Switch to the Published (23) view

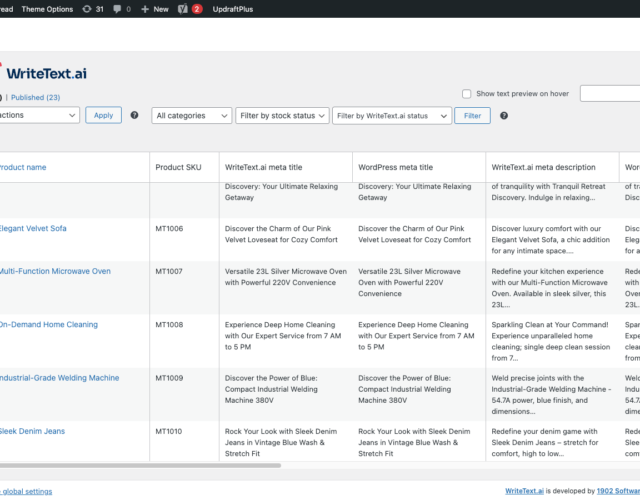tap(36, 98)
